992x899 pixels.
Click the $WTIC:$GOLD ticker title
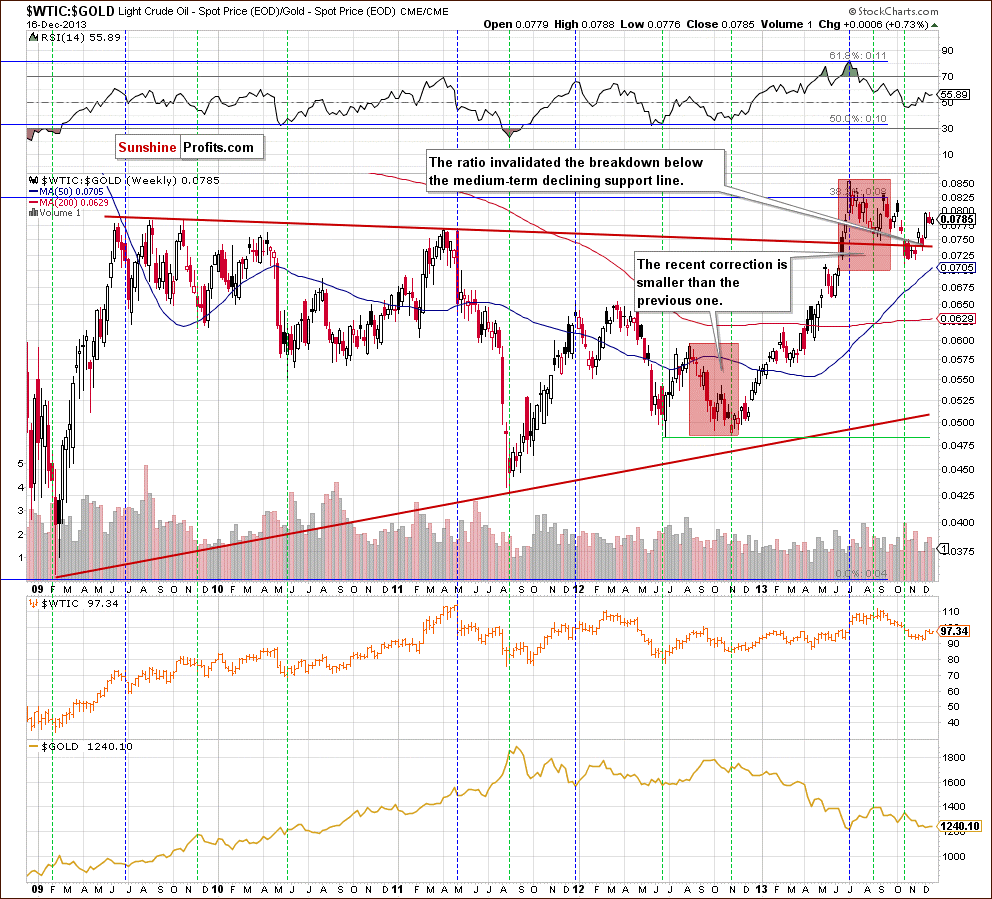point(70,11)
